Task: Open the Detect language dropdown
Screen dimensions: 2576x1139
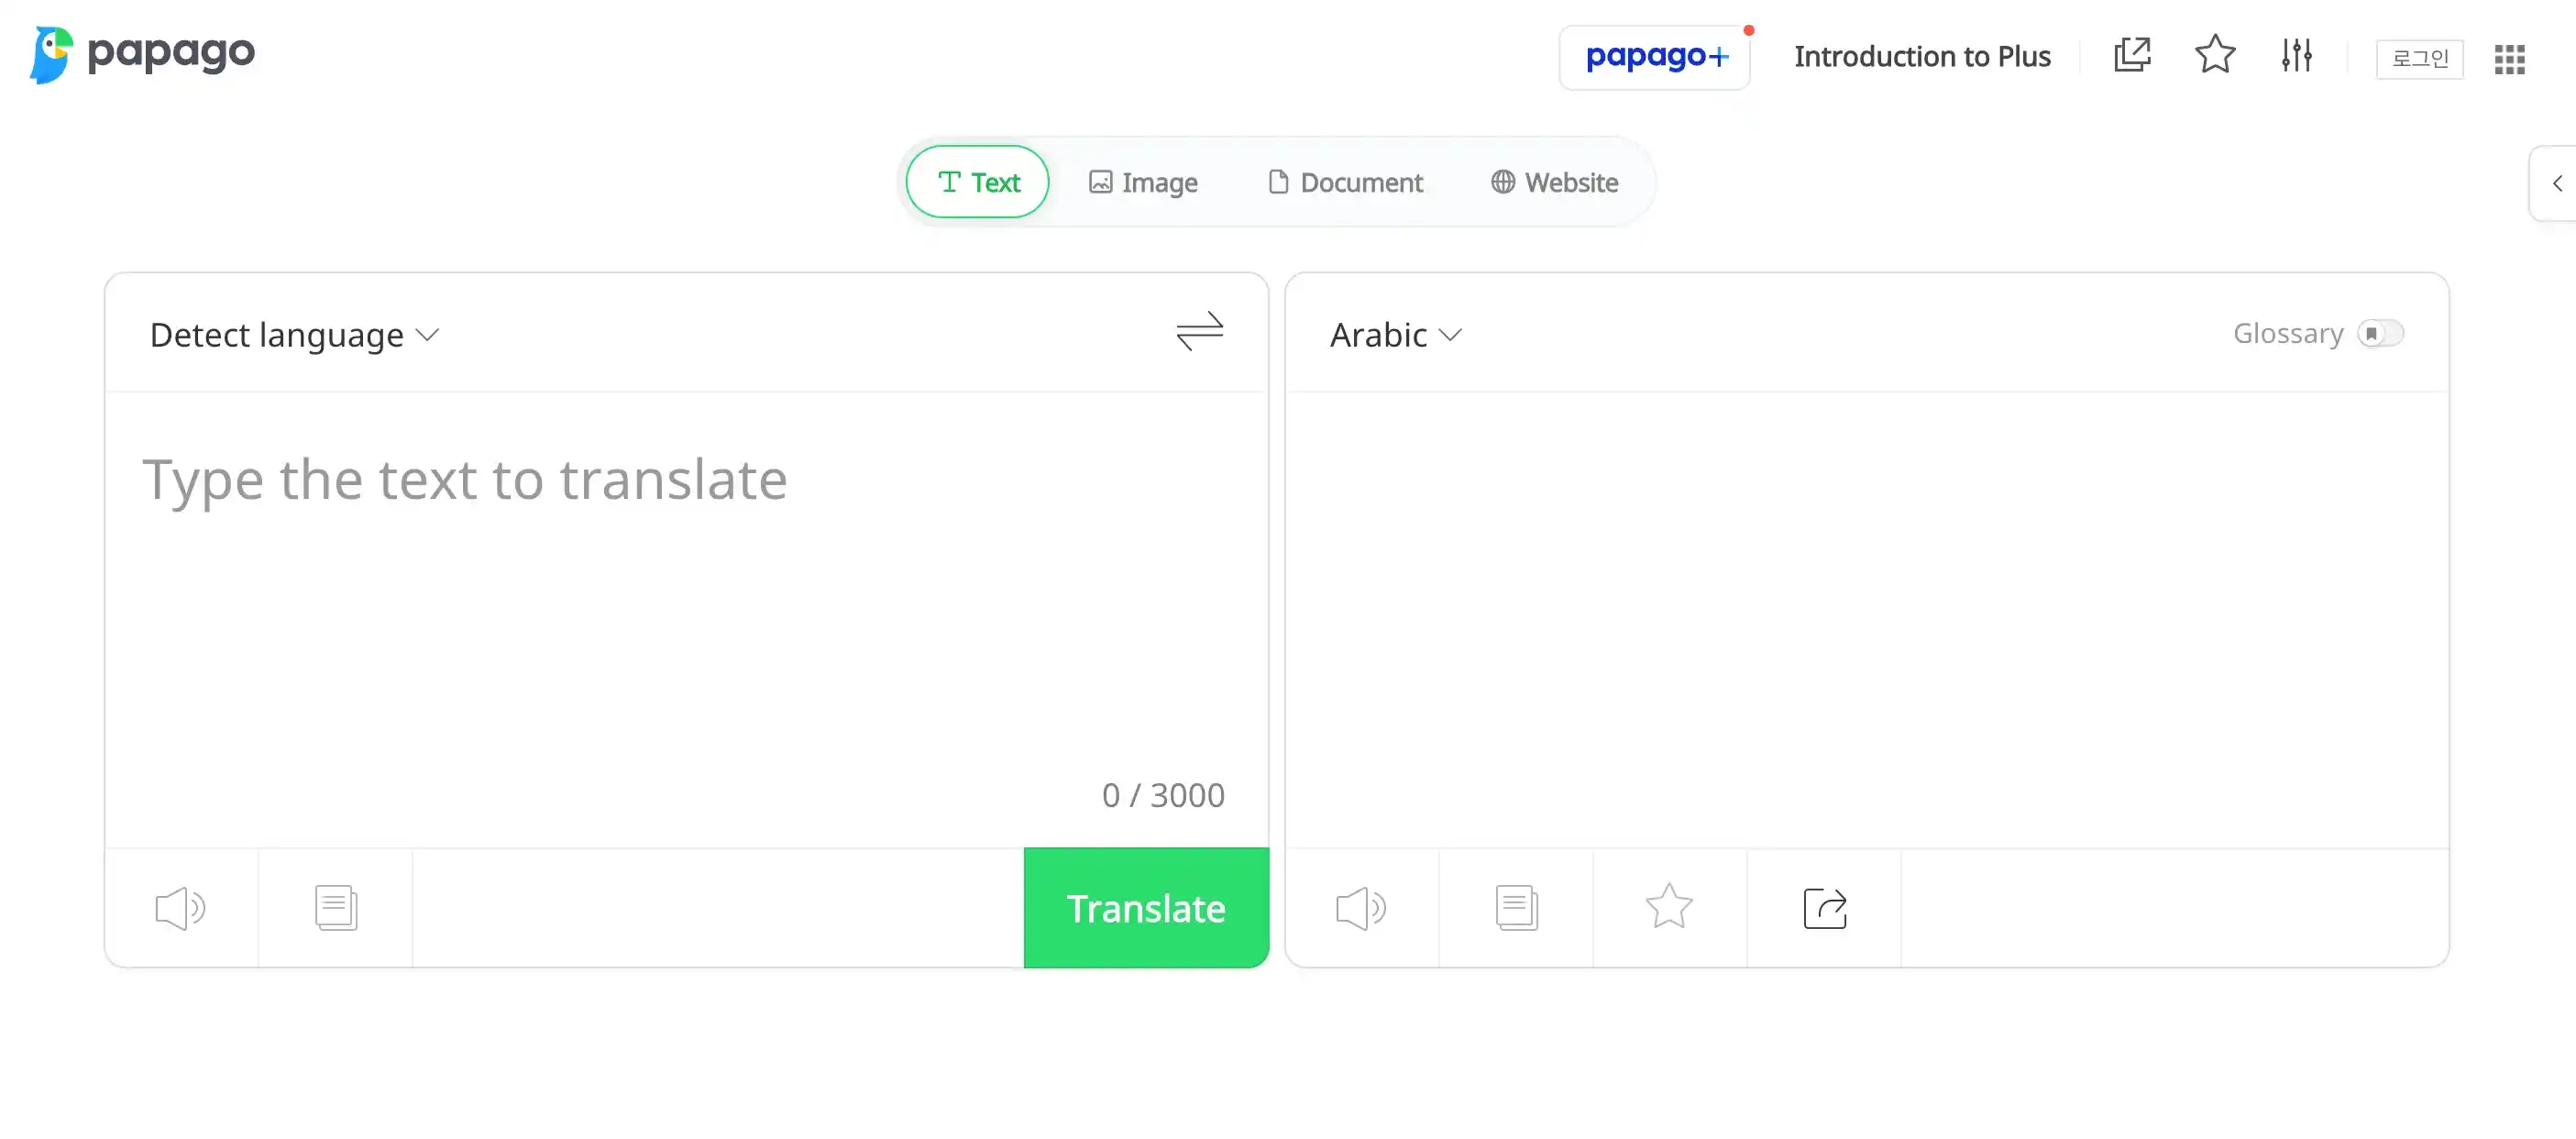Action: click(293, 334)
